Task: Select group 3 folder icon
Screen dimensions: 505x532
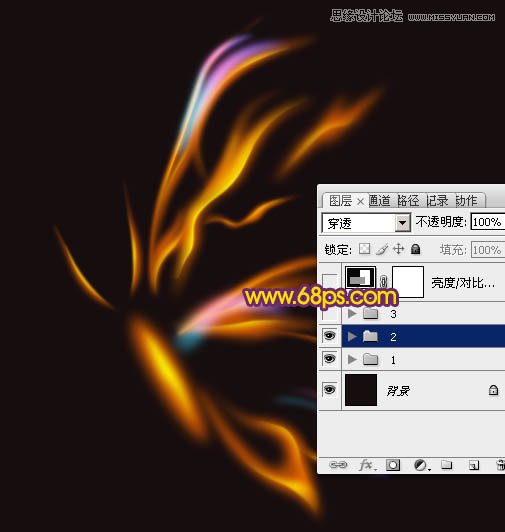Action: point(371,314)
